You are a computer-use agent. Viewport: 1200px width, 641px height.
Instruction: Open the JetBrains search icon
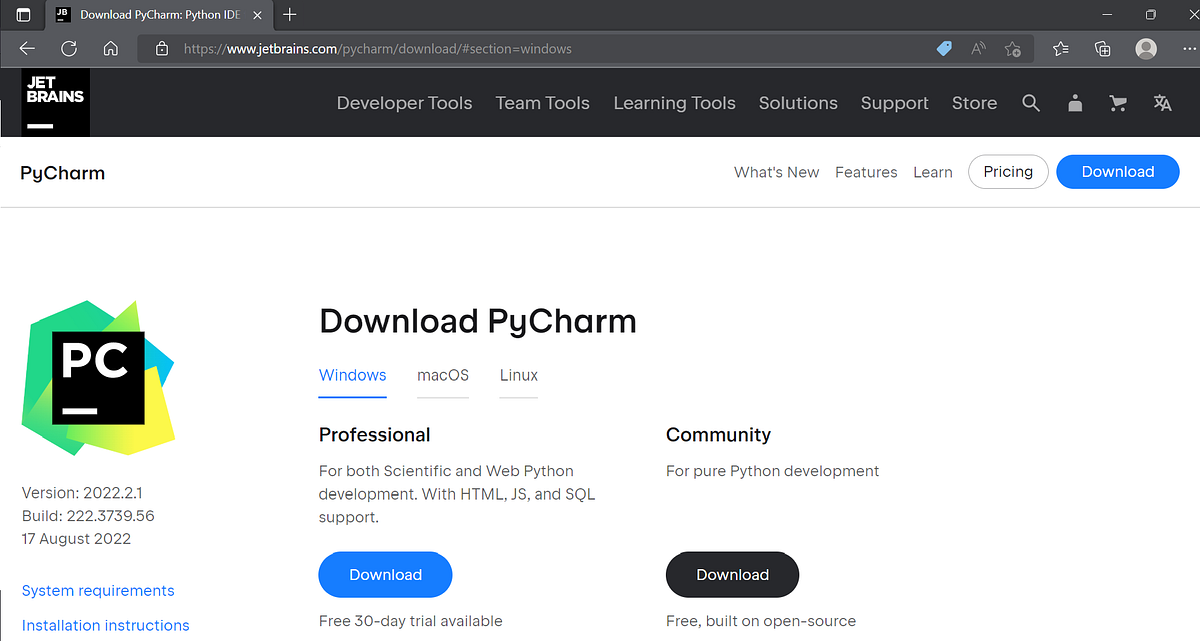1031,103
